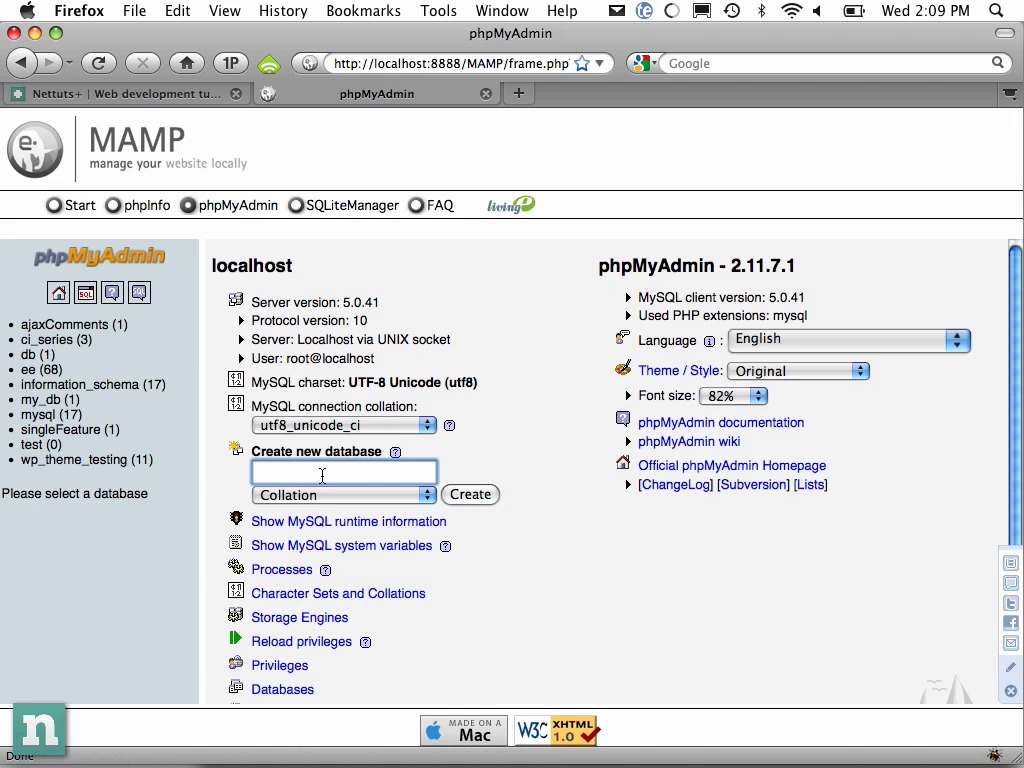Click Firefox Reload button
Image resolution: width=1024 pixels, height=768 pixels.
pos(99,63)
